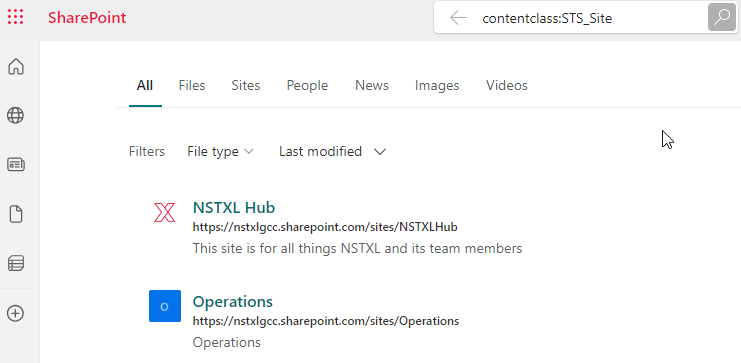Switch to the Videos tab
The image size is (741, 363).
[x=507, y=86]
